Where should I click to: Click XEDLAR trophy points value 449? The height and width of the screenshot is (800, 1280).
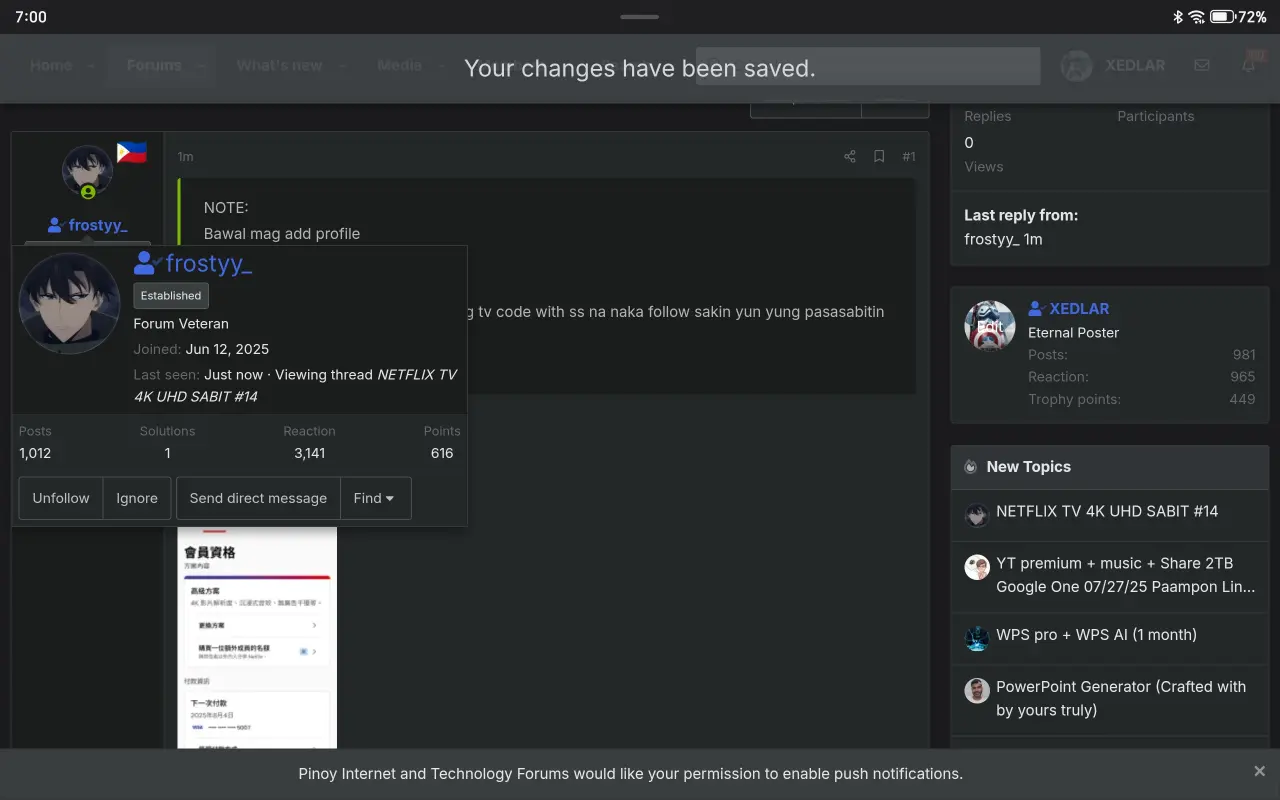1243,399
